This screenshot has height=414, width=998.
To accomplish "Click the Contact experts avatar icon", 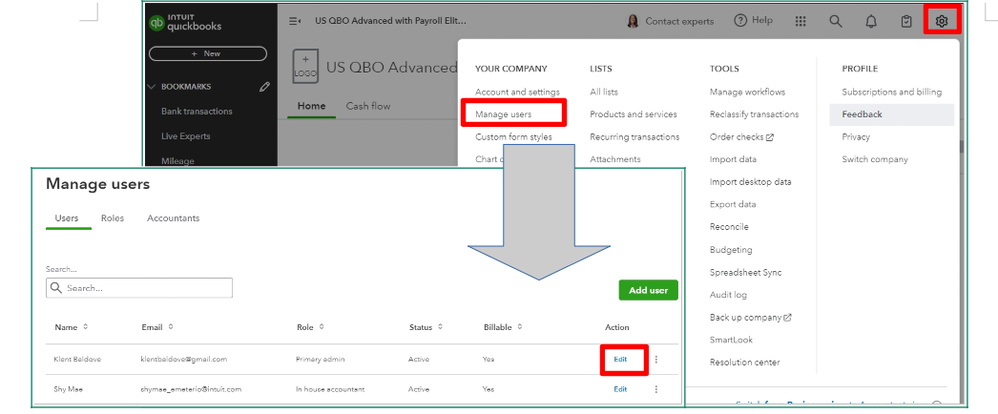I will (x=633, y=21).
